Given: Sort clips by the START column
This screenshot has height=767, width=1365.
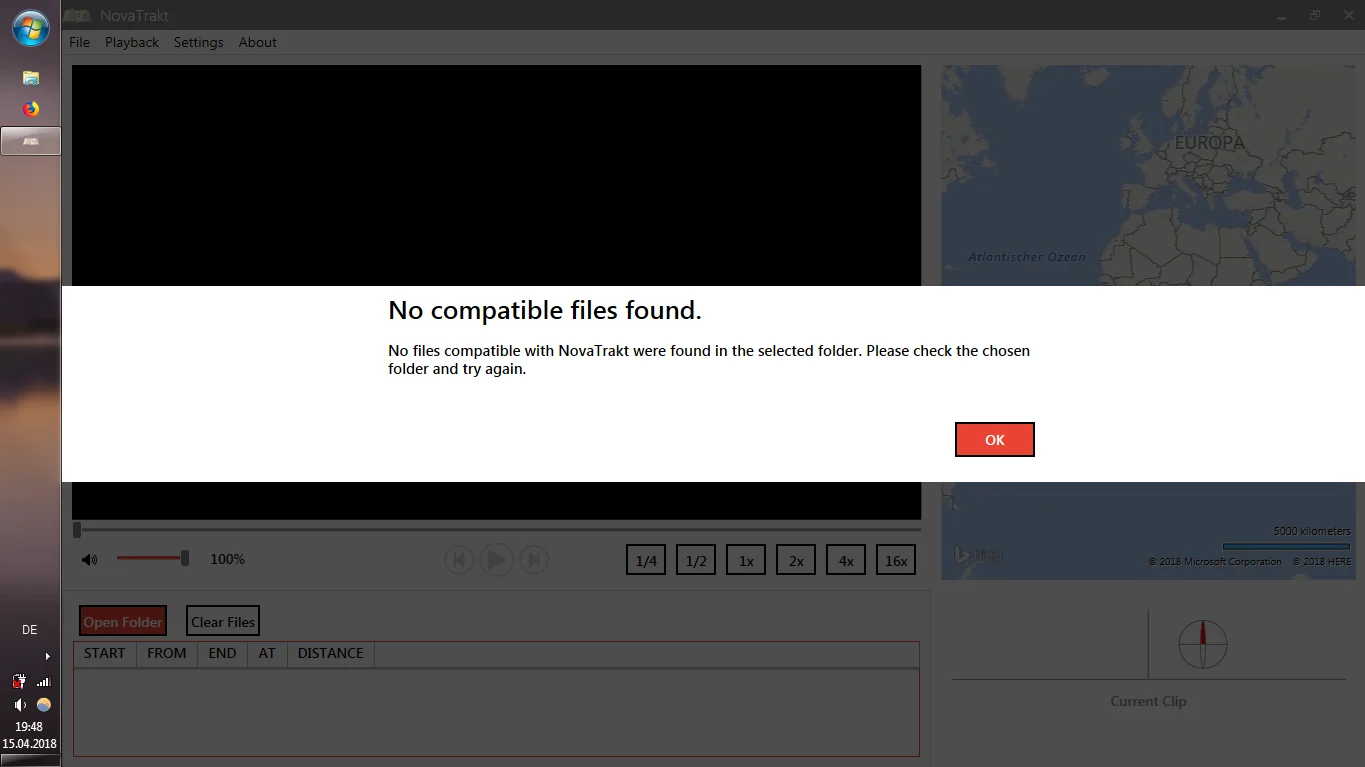Looking at the screenshot, I should tap(104, 653).
